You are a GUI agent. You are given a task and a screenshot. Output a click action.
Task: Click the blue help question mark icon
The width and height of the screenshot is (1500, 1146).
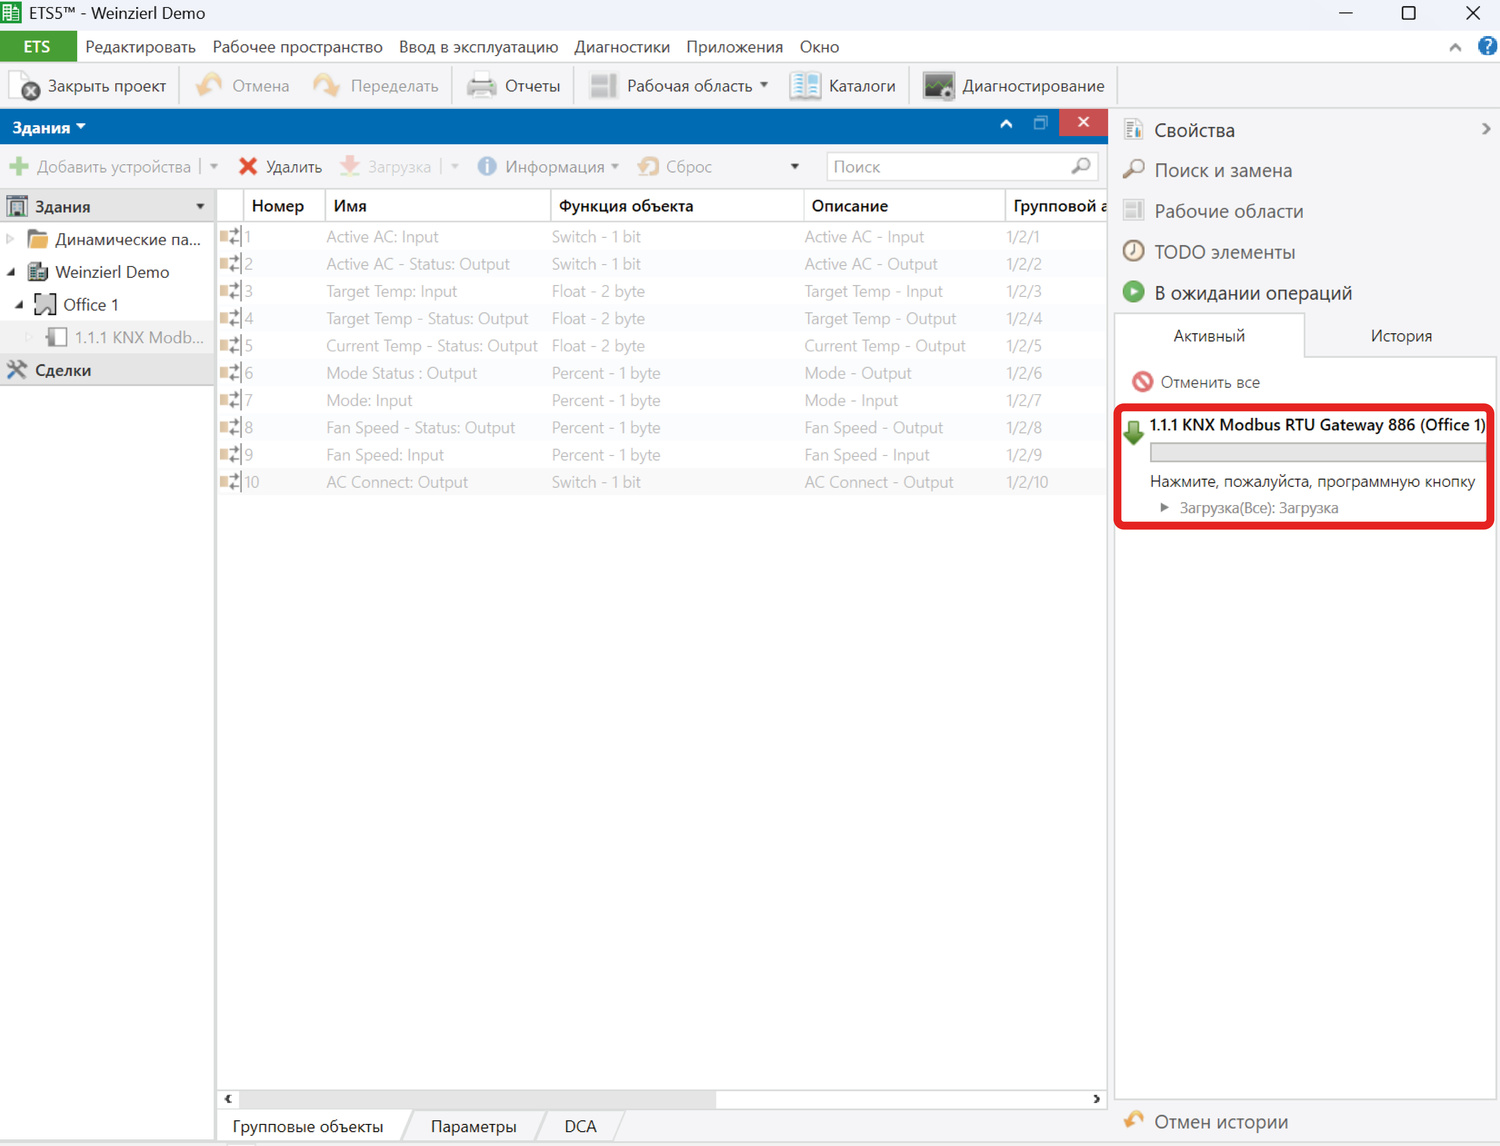coord(1487,46)
